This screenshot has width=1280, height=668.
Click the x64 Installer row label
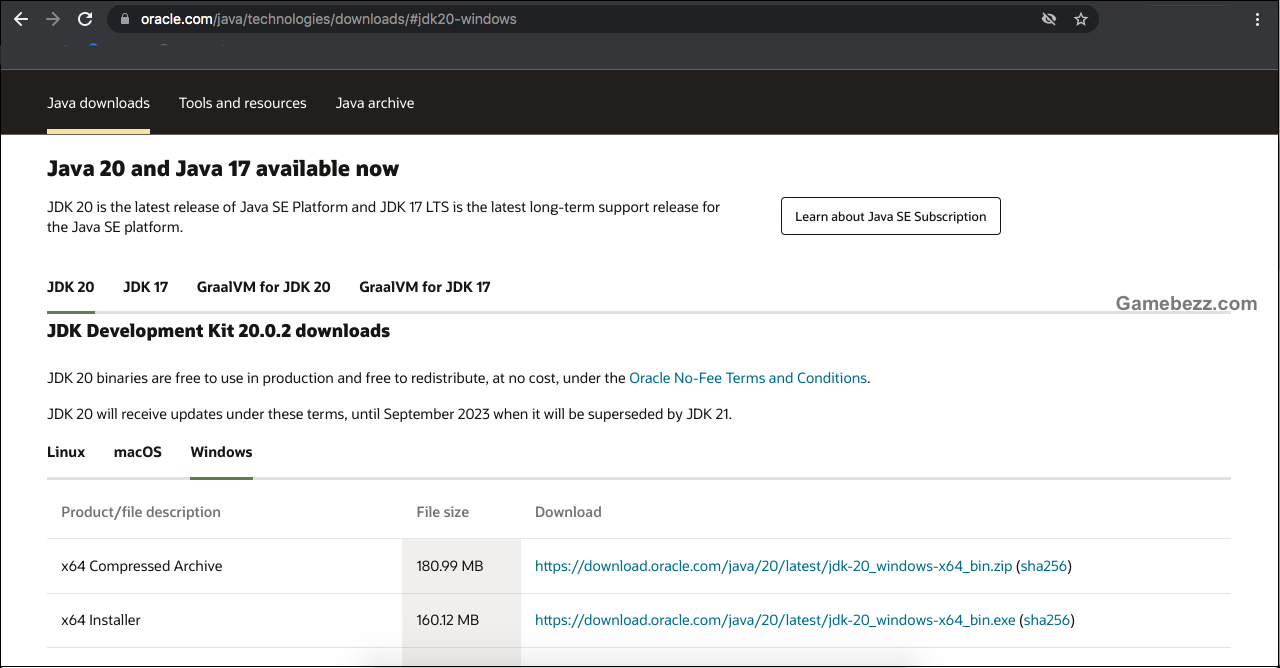(x=101, y=620)
